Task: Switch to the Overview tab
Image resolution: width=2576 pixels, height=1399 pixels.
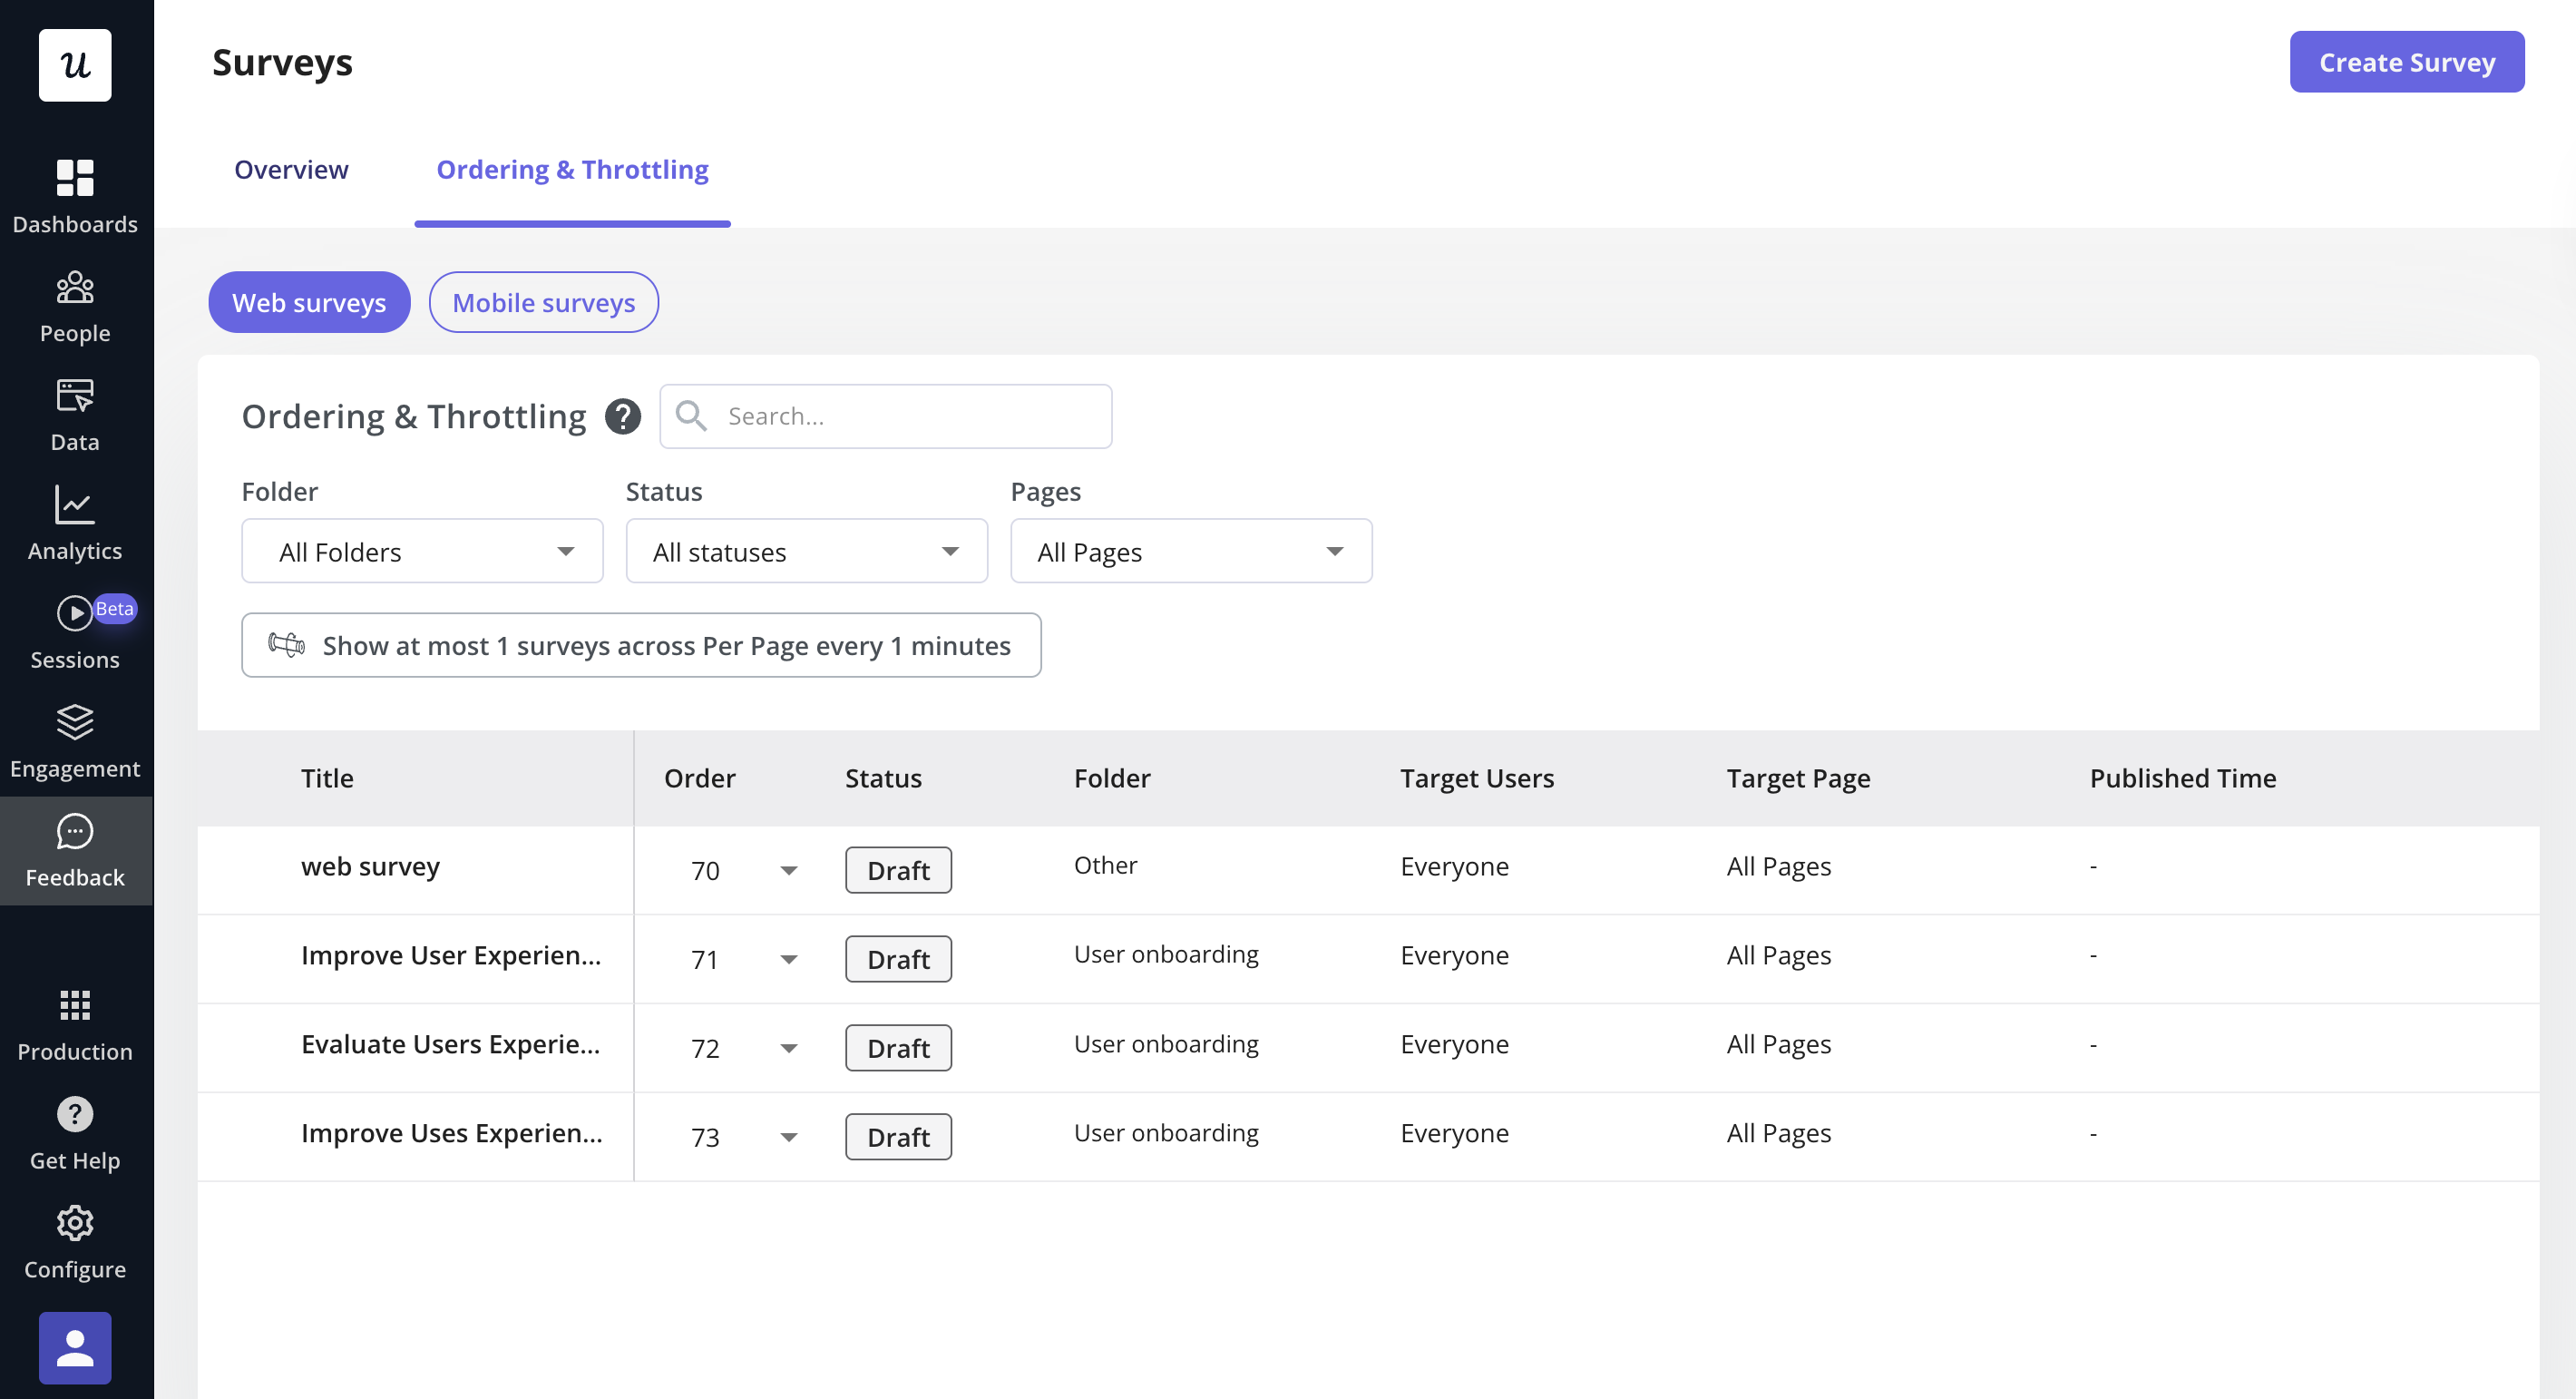Action: point(291,169)
